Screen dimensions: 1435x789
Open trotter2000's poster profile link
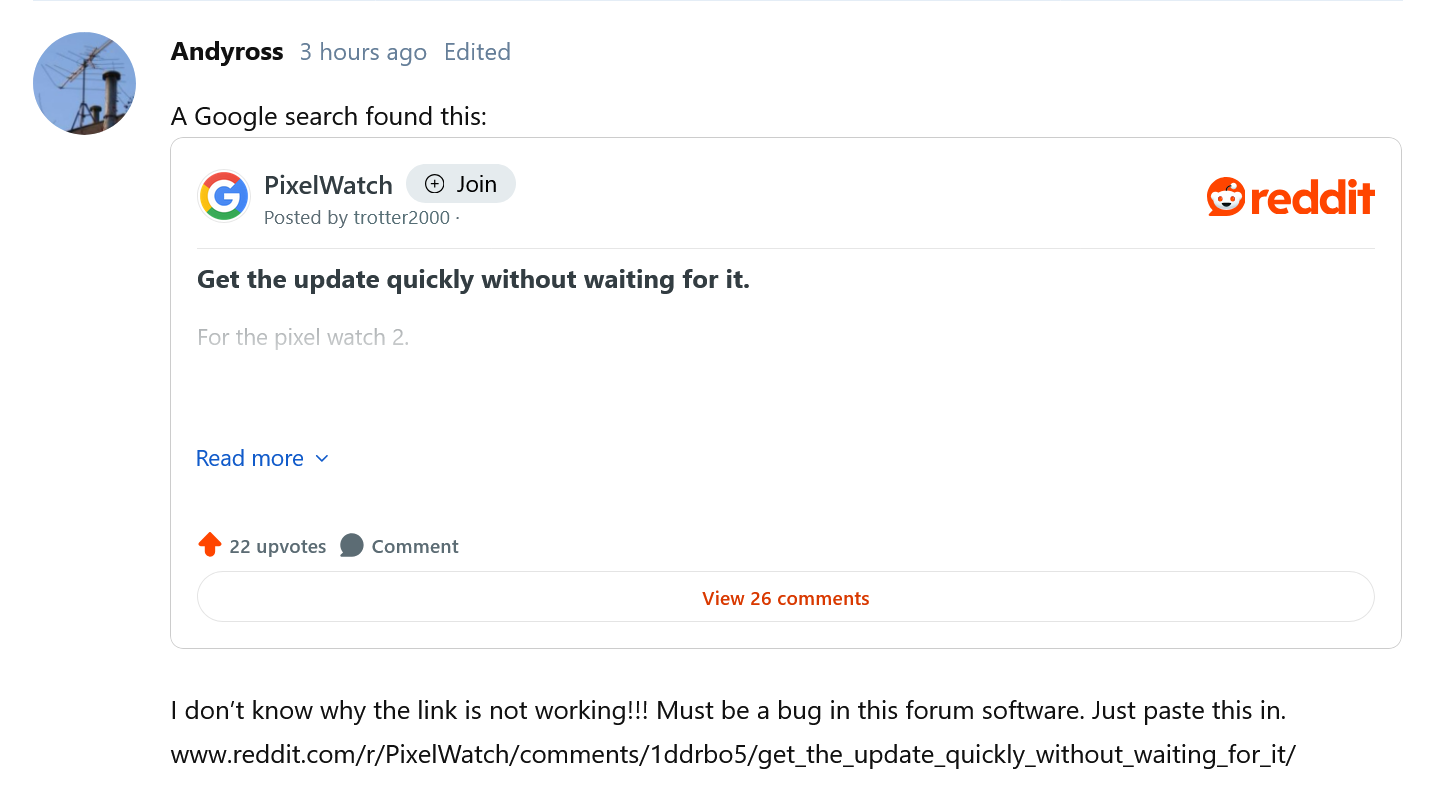pyautogui.click(x=402, y=217)
